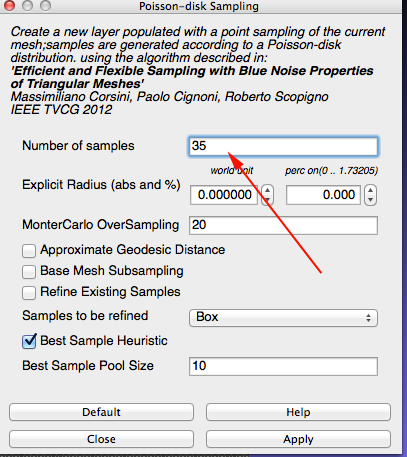Decrease the world unit radius with down stepper
This screenshot has width=407, height=457.
click(x=267, y=200)
